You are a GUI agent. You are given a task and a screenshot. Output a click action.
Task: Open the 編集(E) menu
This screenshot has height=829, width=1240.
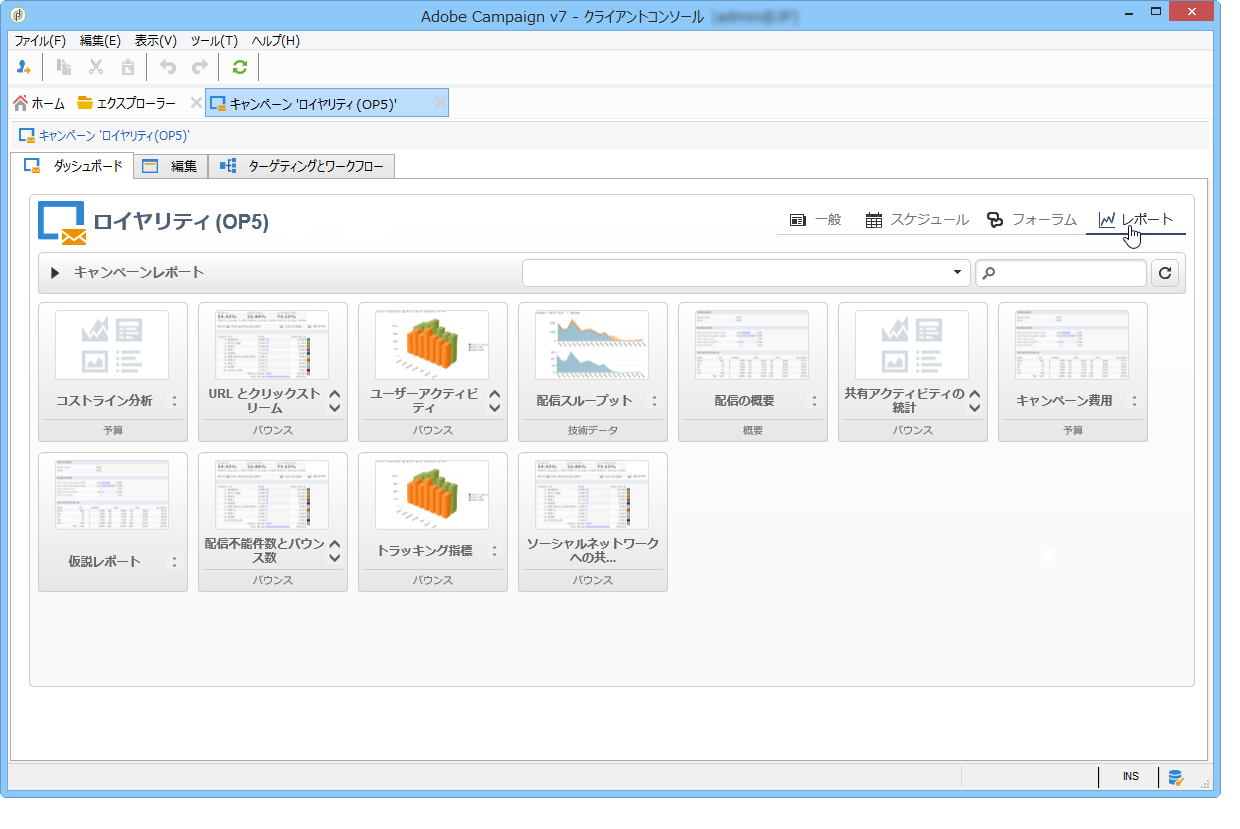(100, 41)
